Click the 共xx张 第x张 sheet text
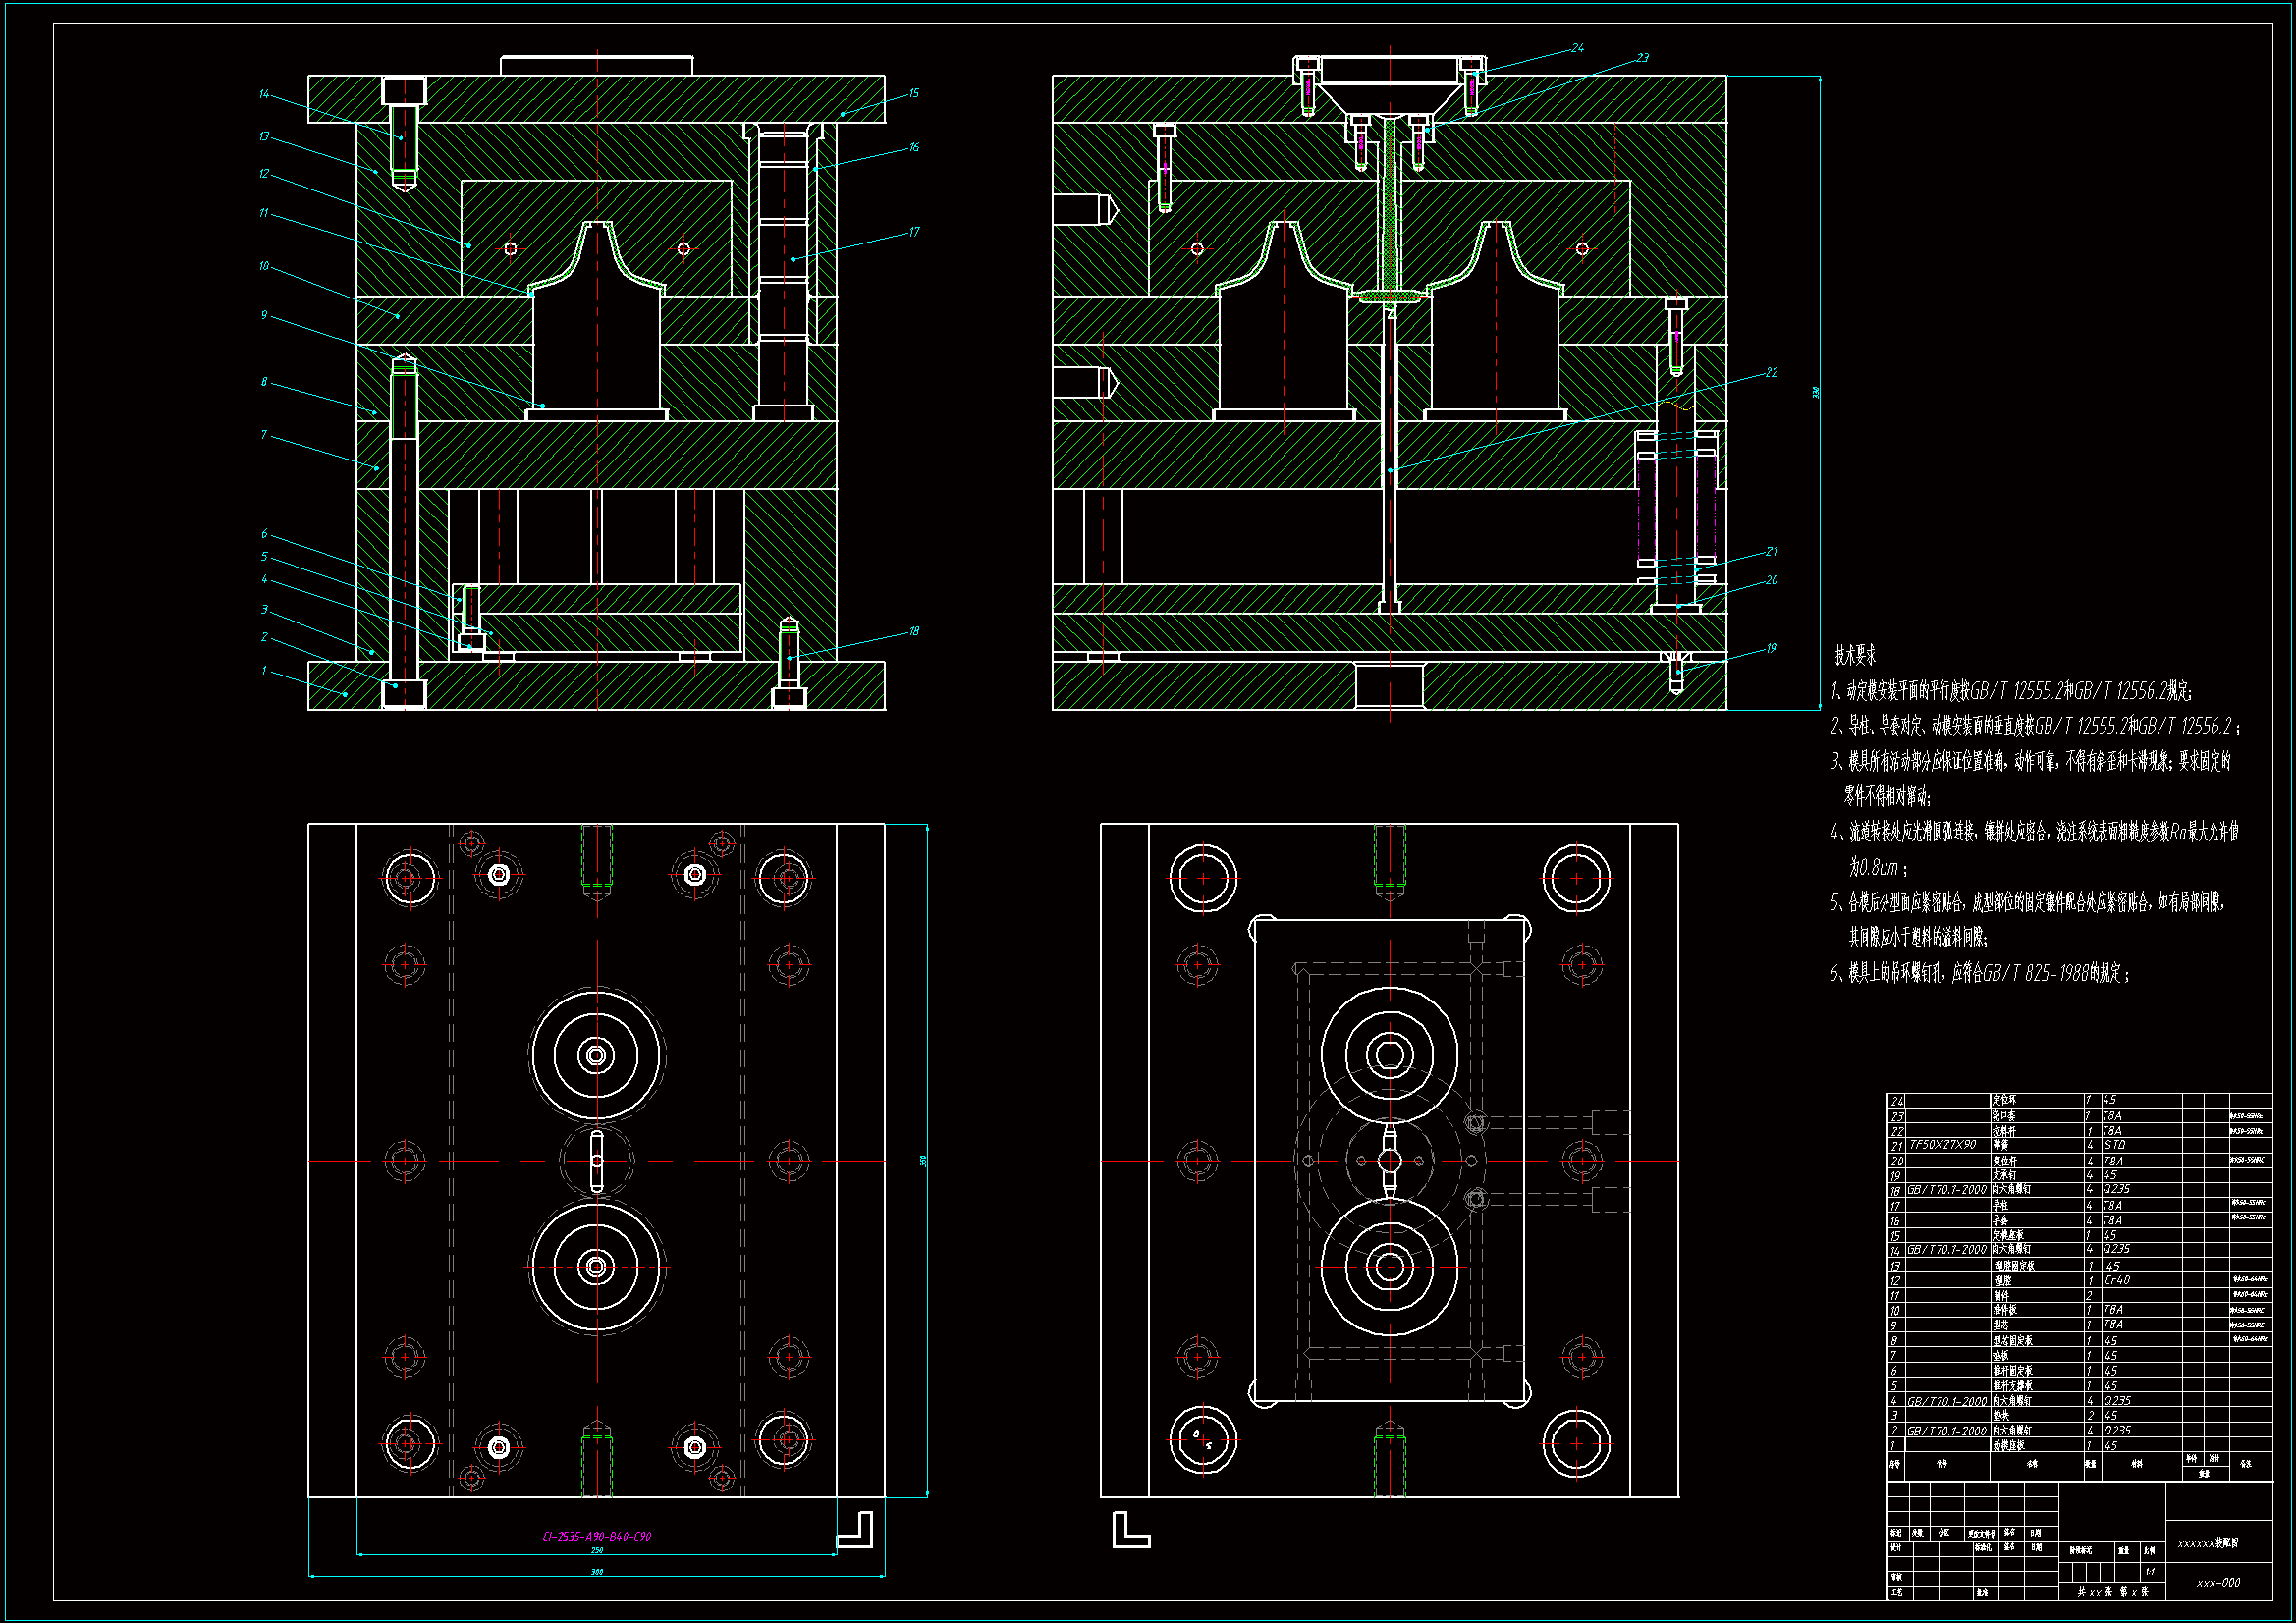Viewport: 2296px width, 1623px height. [x=2113, y=1592]
